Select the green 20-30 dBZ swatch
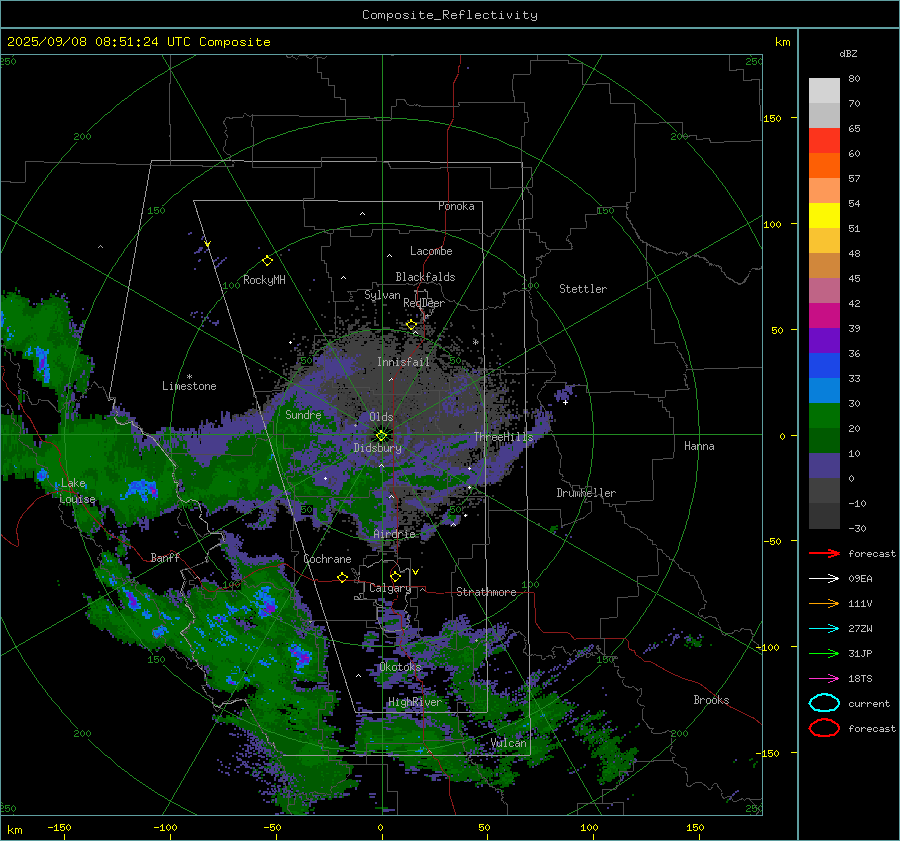Viewport: 900px width, 841px height. [824, 416]
